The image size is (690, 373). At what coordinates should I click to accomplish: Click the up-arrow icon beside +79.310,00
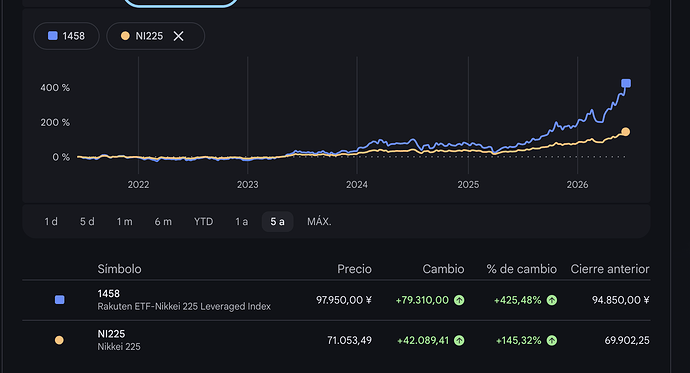(459, 300)
